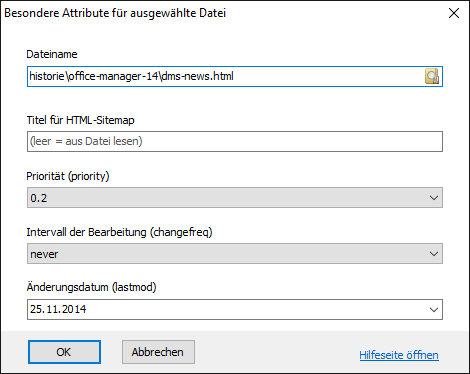This screenshot has height=374, width=470.
Task: Click the Dateiname label
Action: (x=52, y=54)
